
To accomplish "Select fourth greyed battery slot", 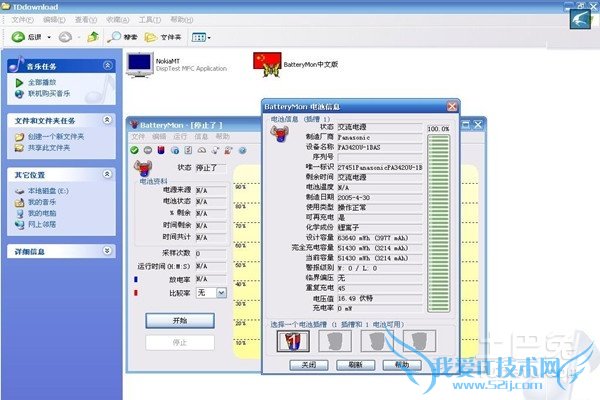I will click(x=419, y=341).
